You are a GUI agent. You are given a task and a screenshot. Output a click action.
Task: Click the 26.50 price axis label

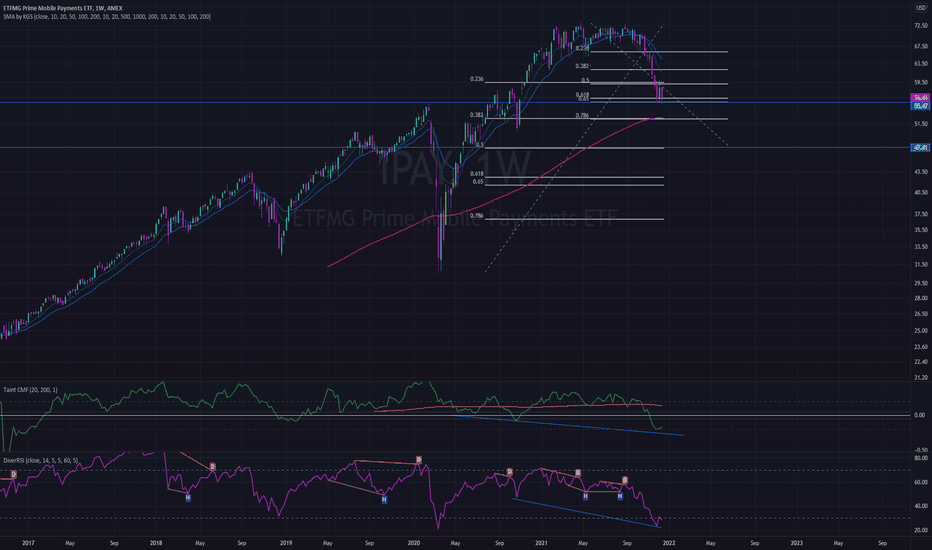pos(921,314)
